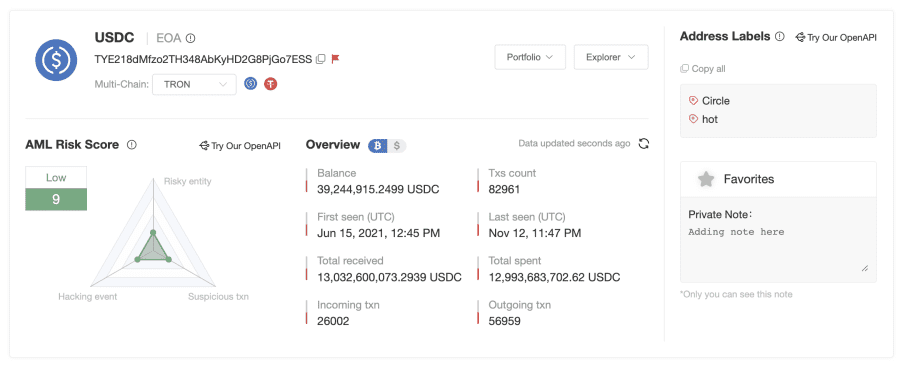Click the Incoming txn value 26002

(333, 321)
